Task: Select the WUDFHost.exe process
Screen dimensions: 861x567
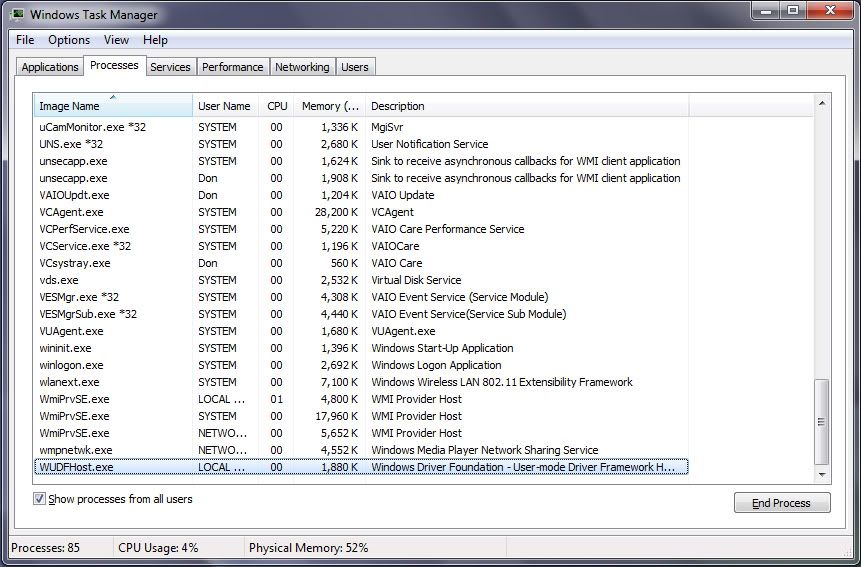Action: 361,467
